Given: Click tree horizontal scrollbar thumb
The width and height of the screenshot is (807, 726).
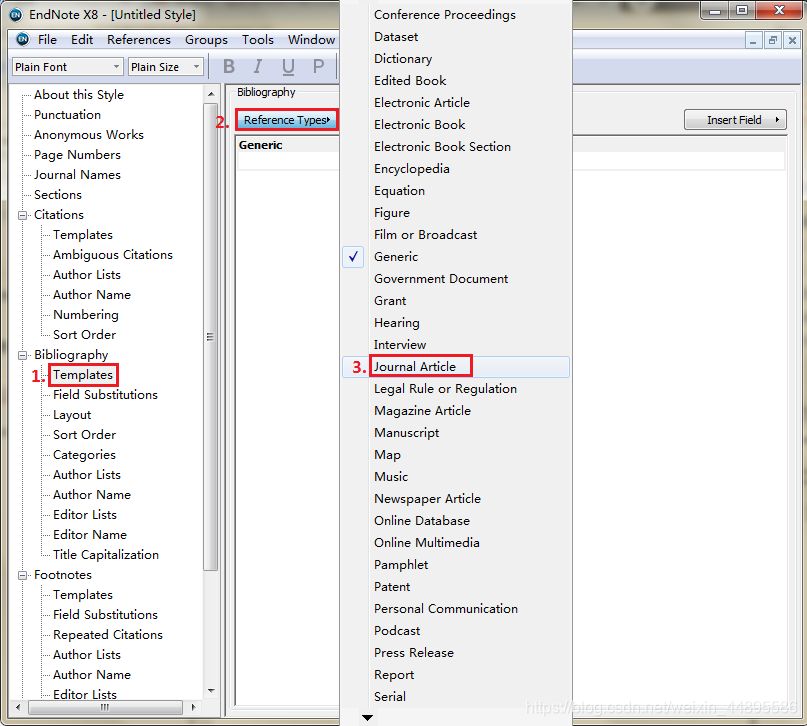Looking at the screenshot, I should point(105,707).
